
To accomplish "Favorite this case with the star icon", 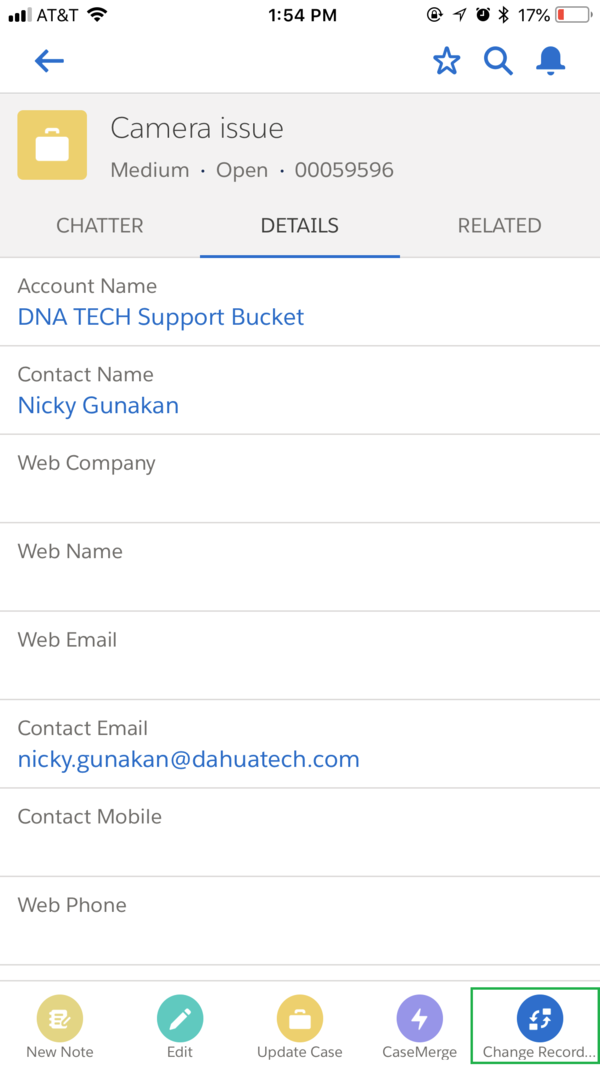I will click(446, 61).
